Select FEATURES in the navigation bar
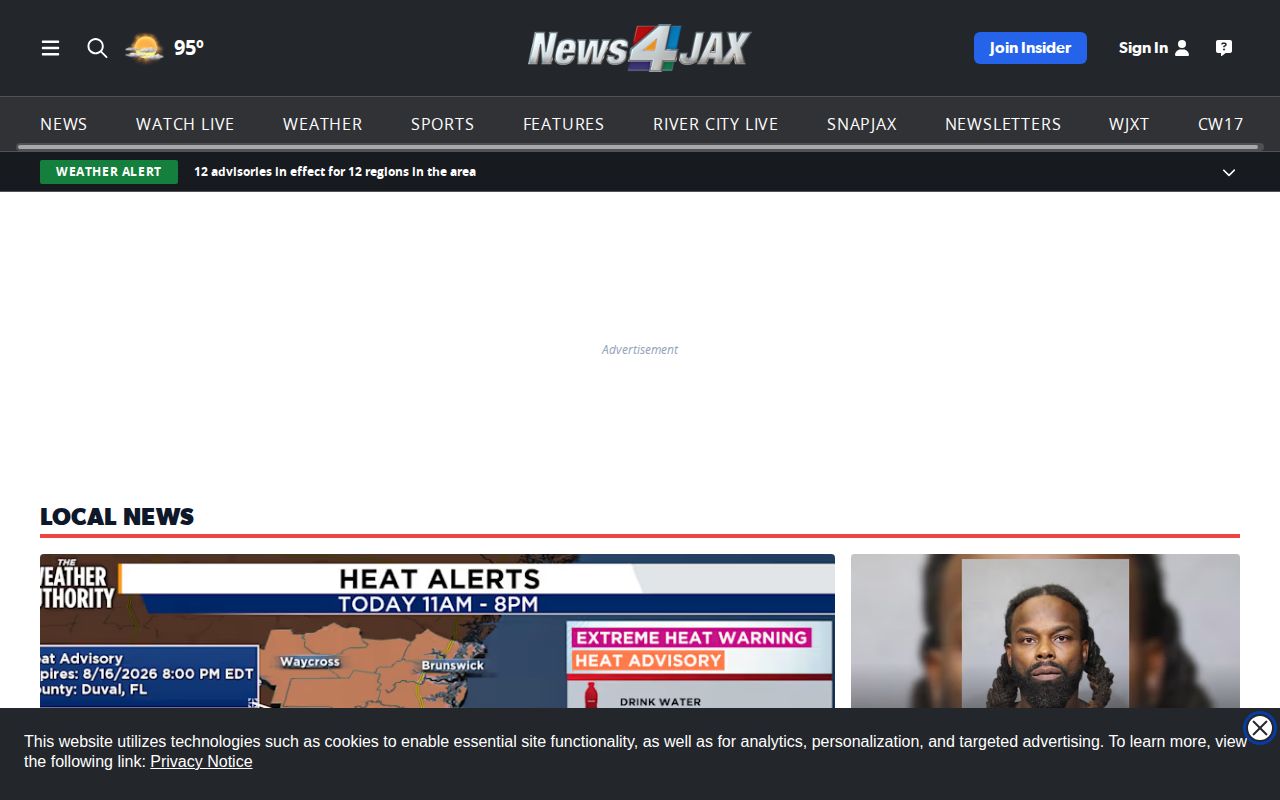The image size is (1280, 800). tap(564, 124)
